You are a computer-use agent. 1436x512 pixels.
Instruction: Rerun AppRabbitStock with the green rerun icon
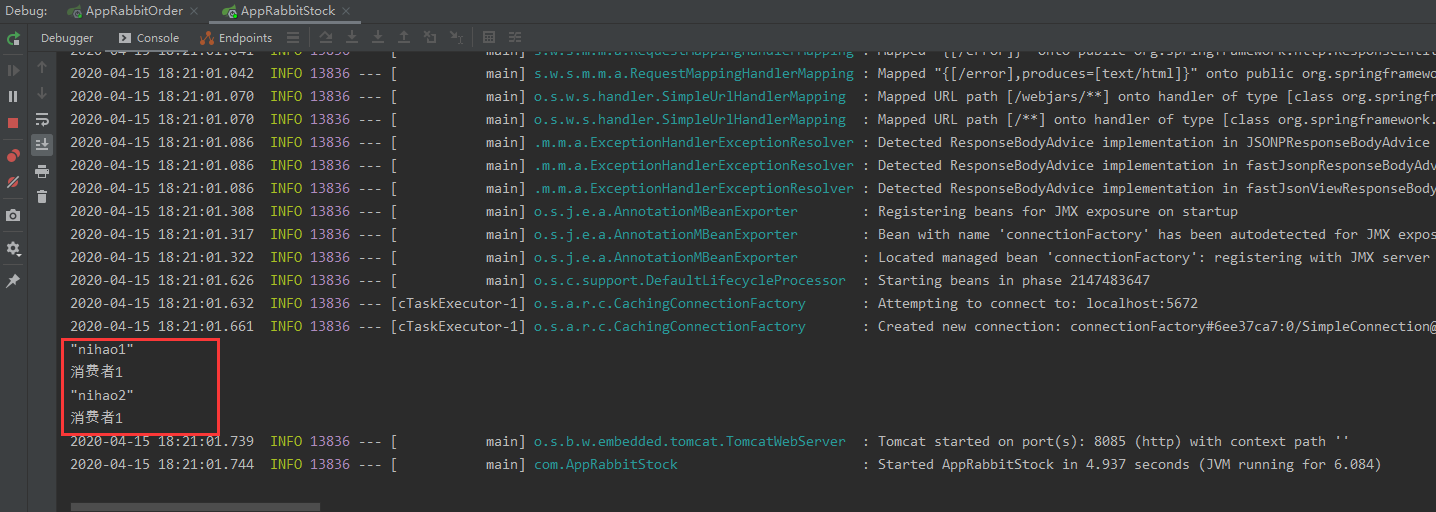[x=13, y=39]
